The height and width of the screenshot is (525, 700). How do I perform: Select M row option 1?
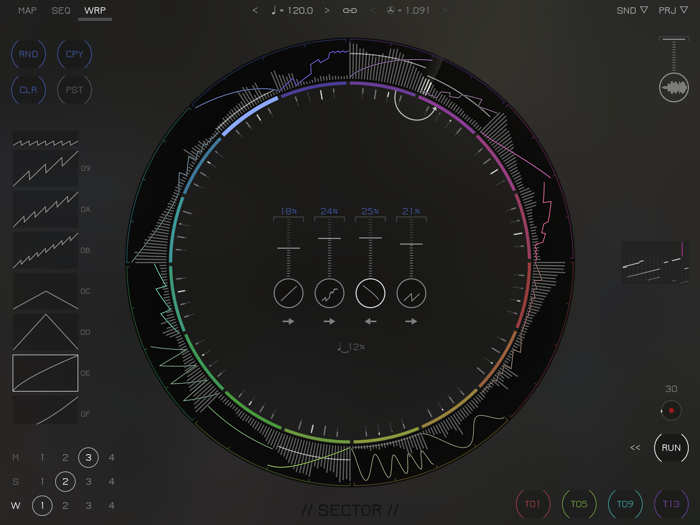42,458
